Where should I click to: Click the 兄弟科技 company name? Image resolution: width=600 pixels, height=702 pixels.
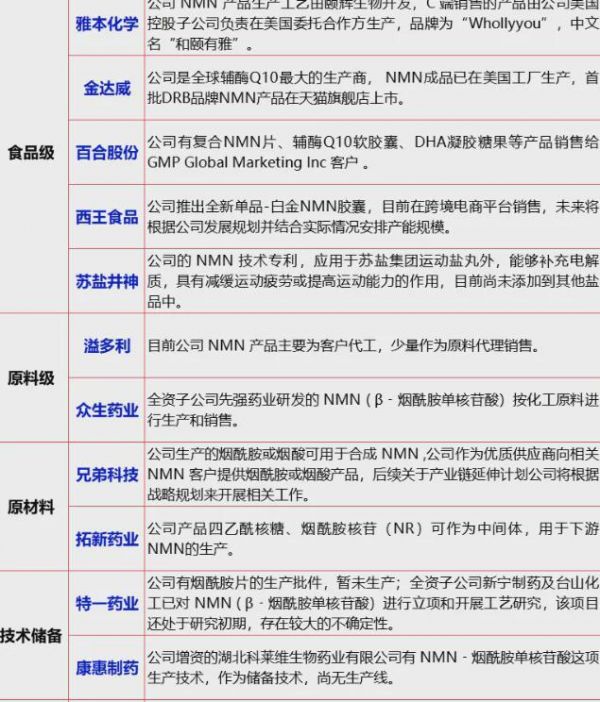tap(107, 475)
